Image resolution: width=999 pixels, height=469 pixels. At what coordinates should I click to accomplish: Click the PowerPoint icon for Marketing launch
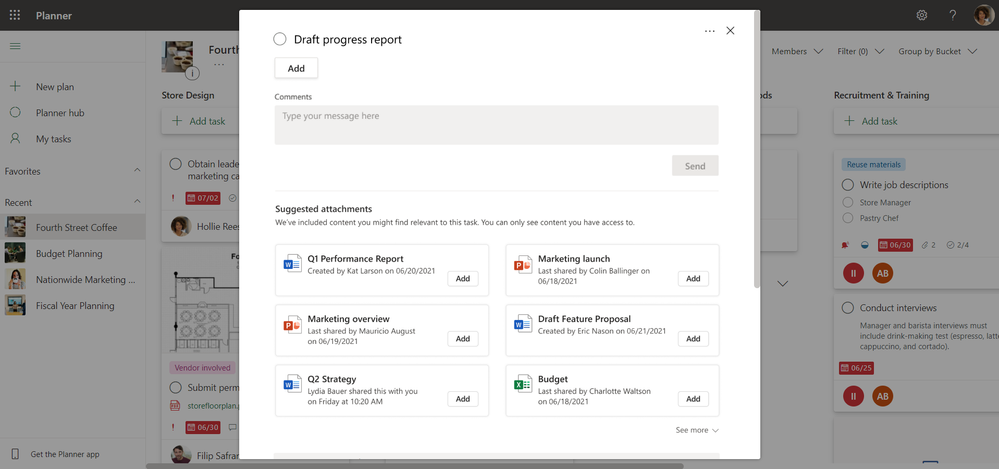tap(522, 264)
